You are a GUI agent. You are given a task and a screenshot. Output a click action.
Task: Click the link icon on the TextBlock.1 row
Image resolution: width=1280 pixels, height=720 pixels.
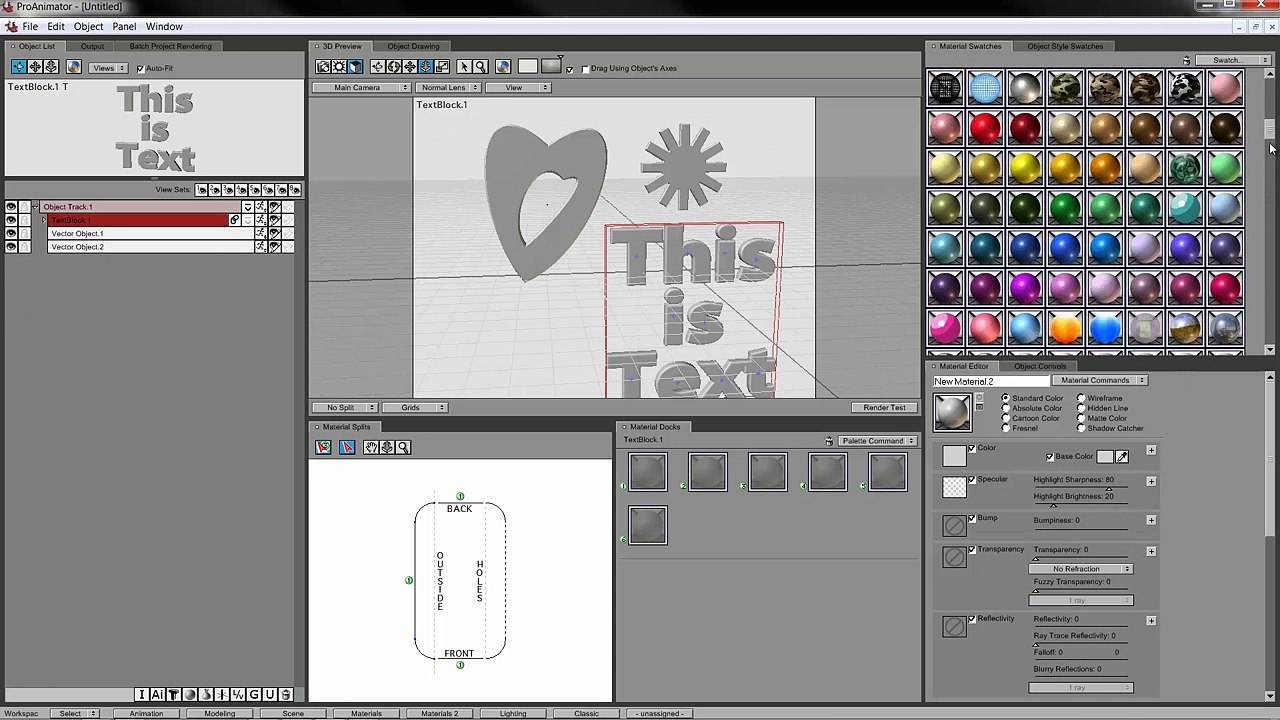tap(235, 220)
